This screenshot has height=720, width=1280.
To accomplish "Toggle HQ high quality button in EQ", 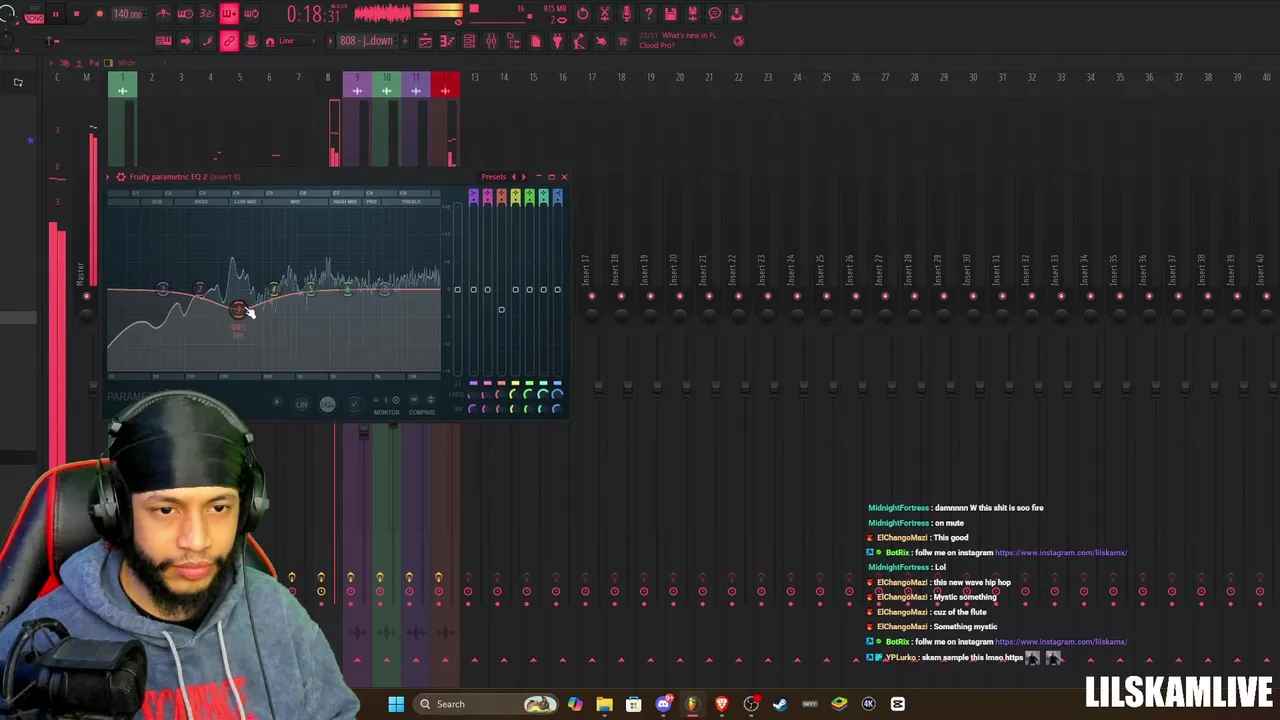I will coord(327,404).
